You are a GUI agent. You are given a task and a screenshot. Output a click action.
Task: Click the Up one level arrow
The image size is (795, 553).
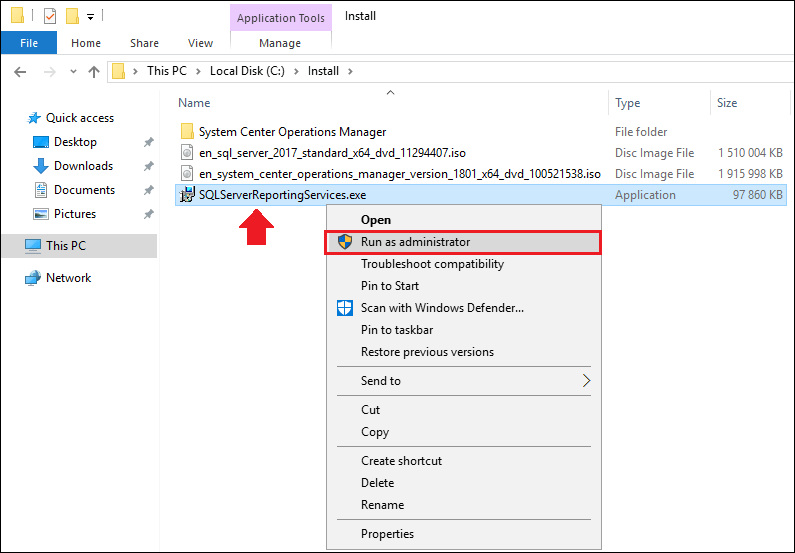tap(94, 71)
